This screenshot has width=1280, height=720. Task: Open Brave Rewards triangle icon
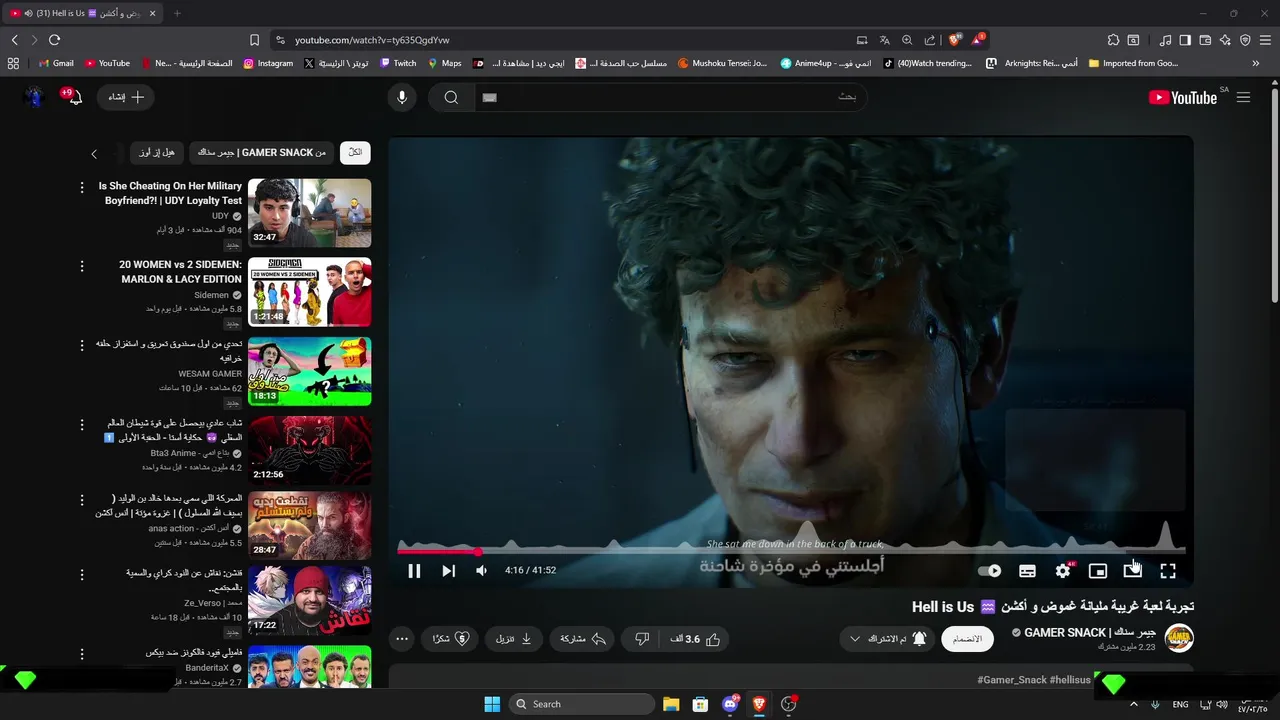[x=978, y=40]
